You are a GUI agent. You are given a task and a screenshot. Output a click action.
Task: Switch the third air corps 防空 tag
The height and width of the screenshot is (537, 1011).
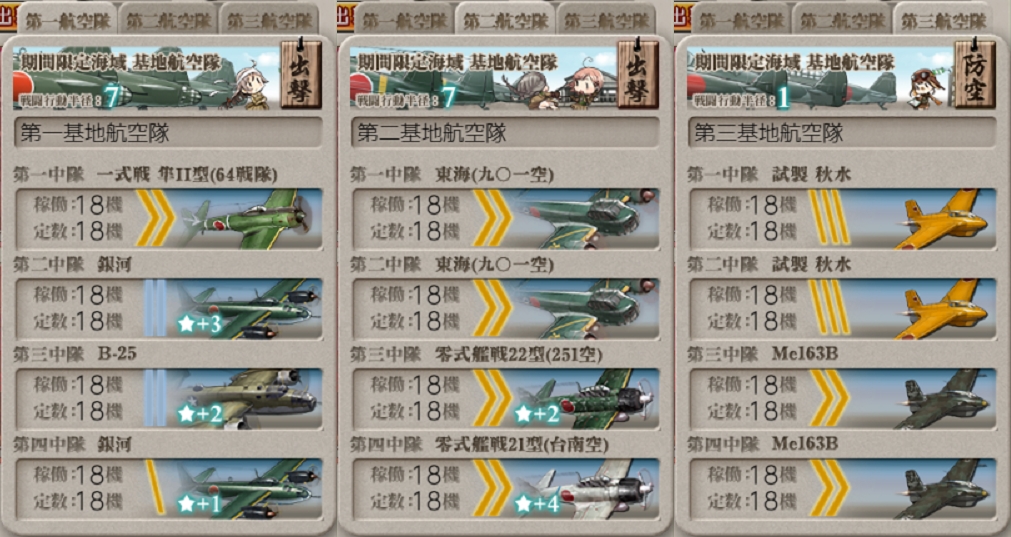pos(976,74)
